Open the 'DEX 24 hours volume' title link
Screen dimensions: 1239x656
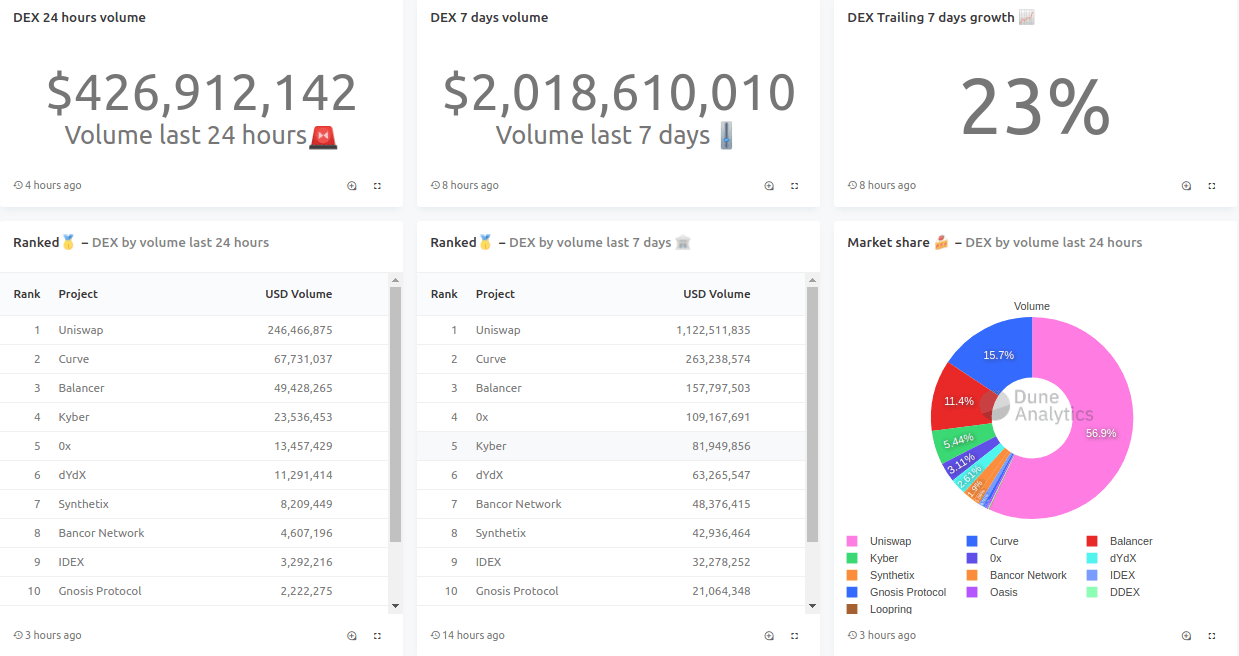coord(79,17)
